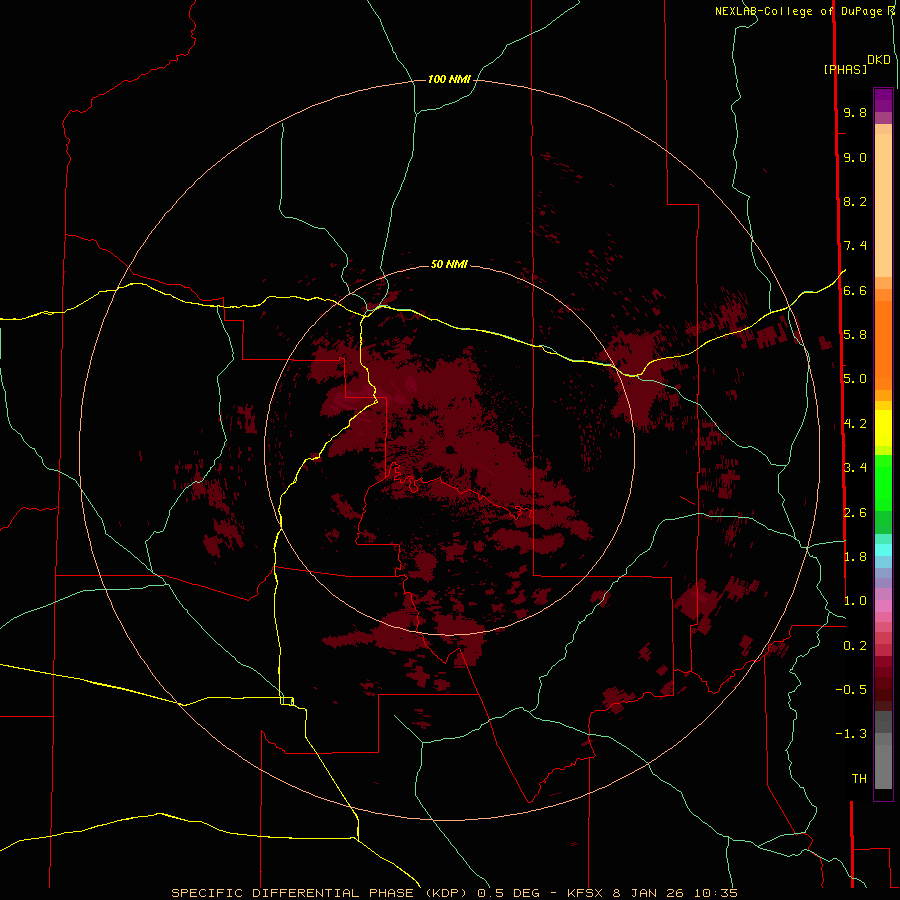This screenshot has width=900, height=900.
Task: Click the DKD legend label
Action: click(x=879, y=60)
